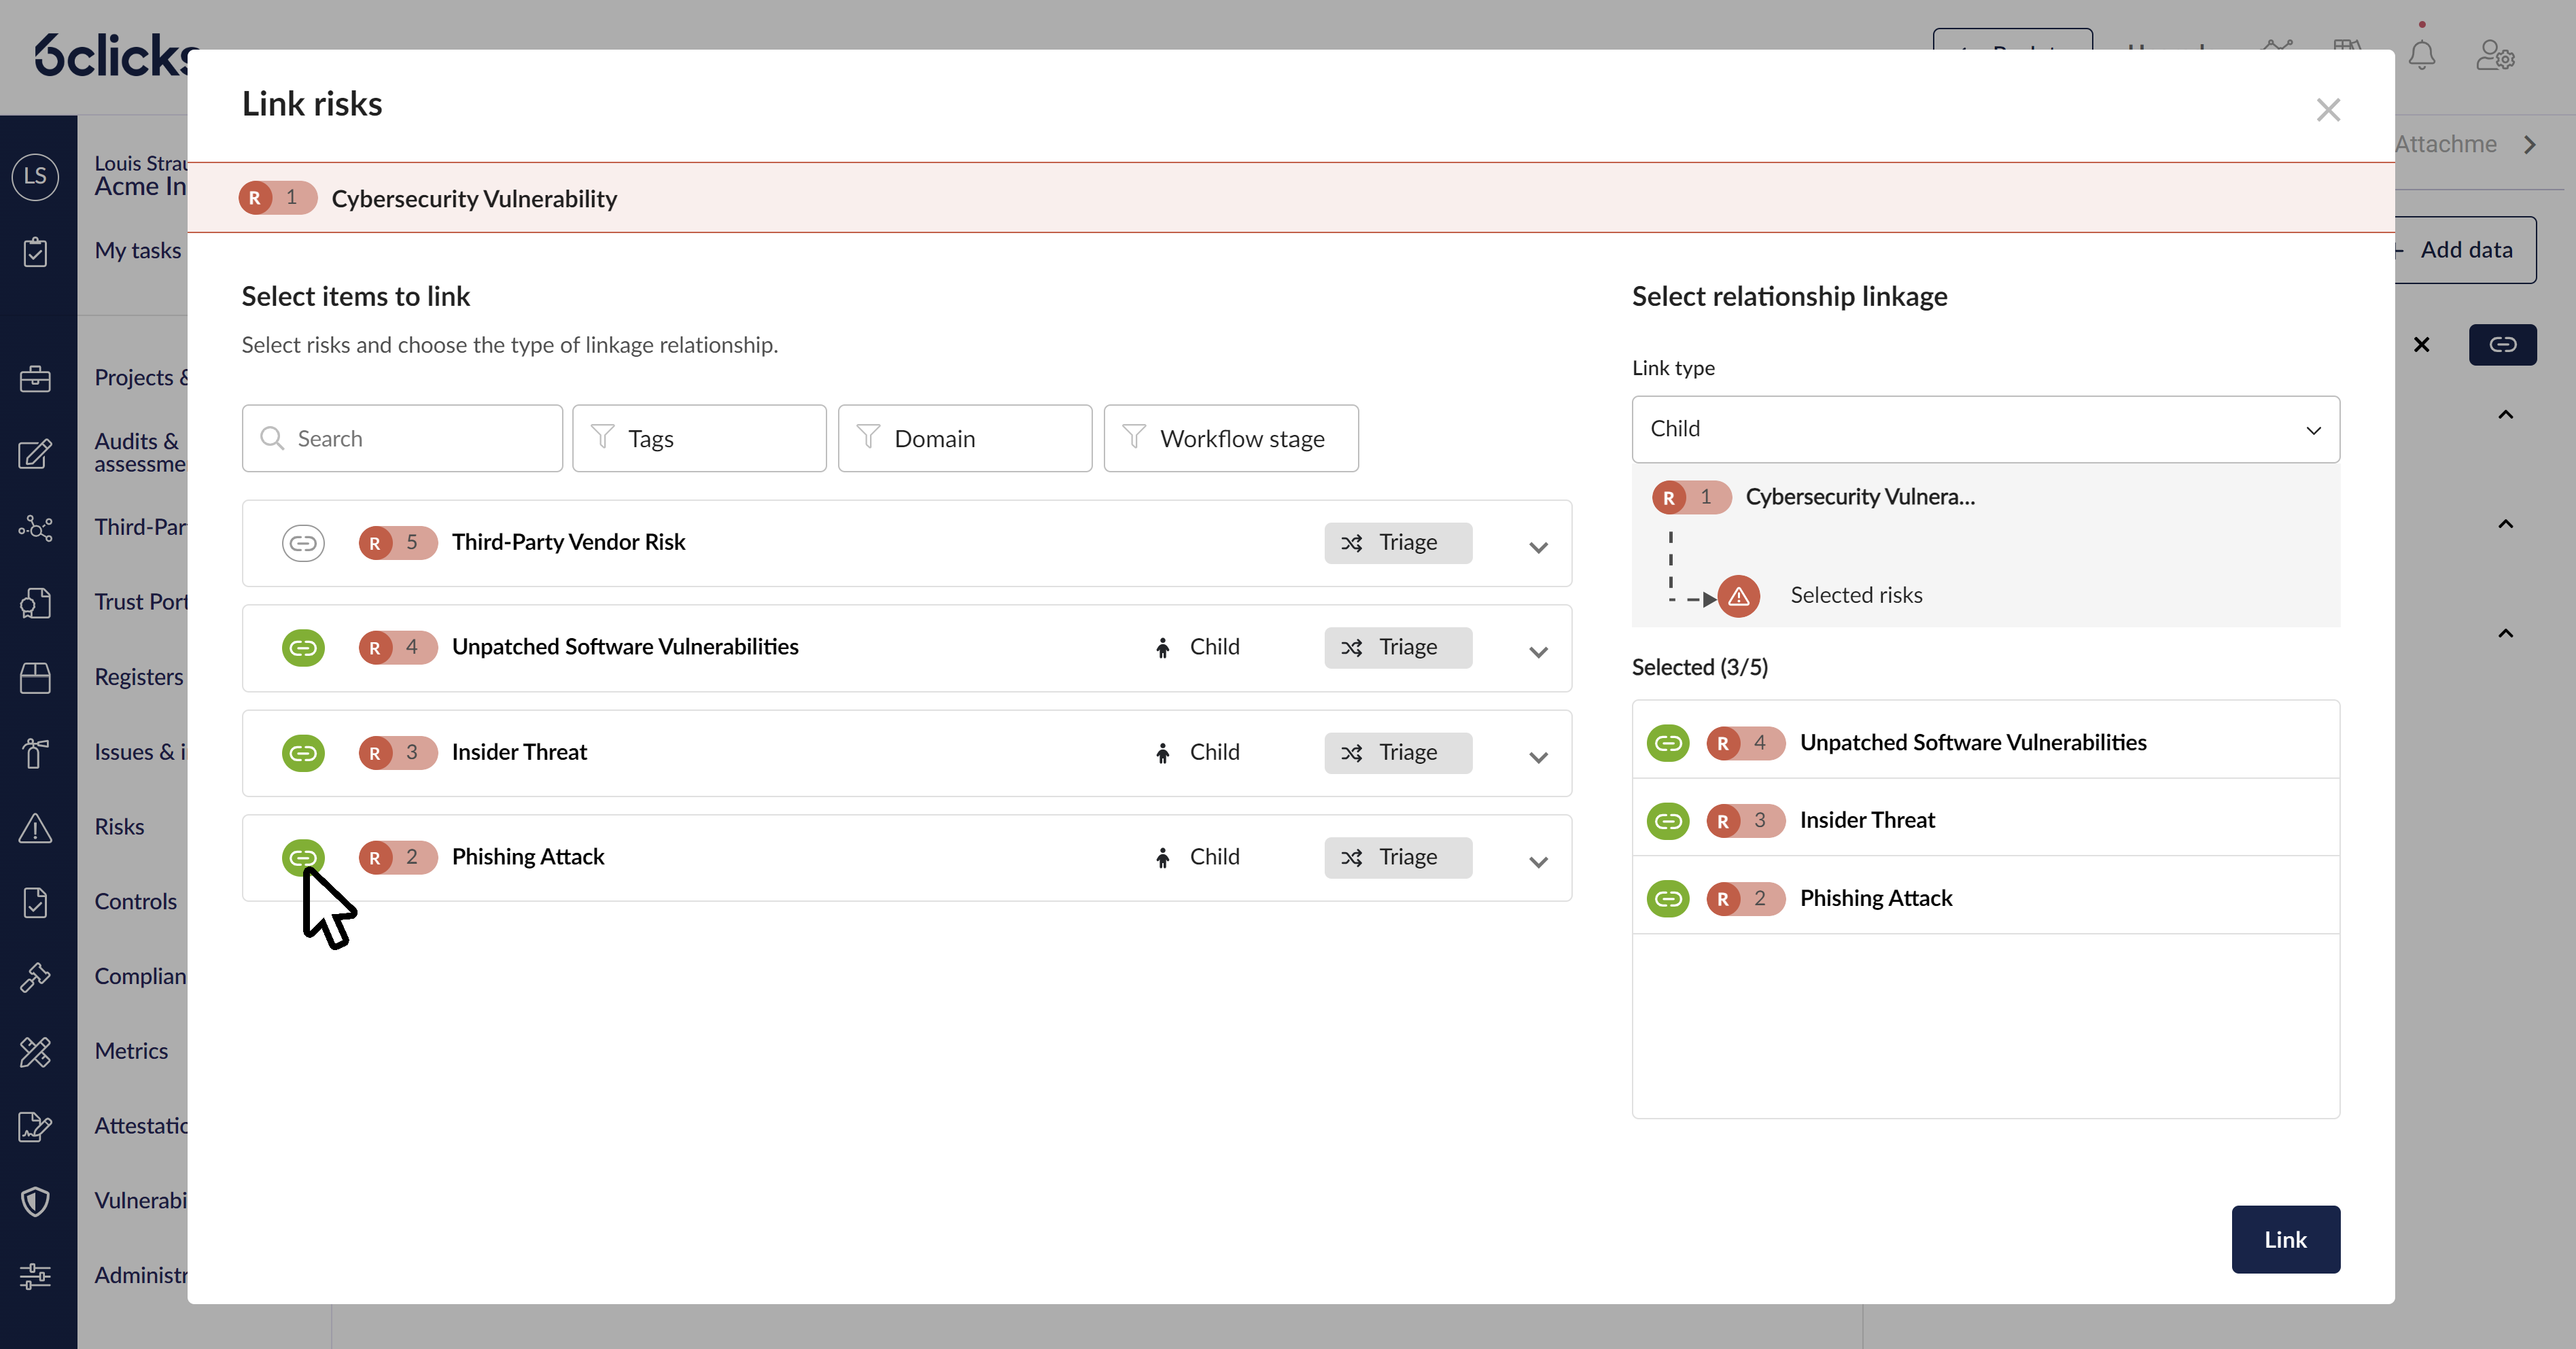Screen dimensions: 2576x1349
Task: Expand the Third-Party Vendor Risk row
Action: pyautogui.click(x=1538, y=547)
